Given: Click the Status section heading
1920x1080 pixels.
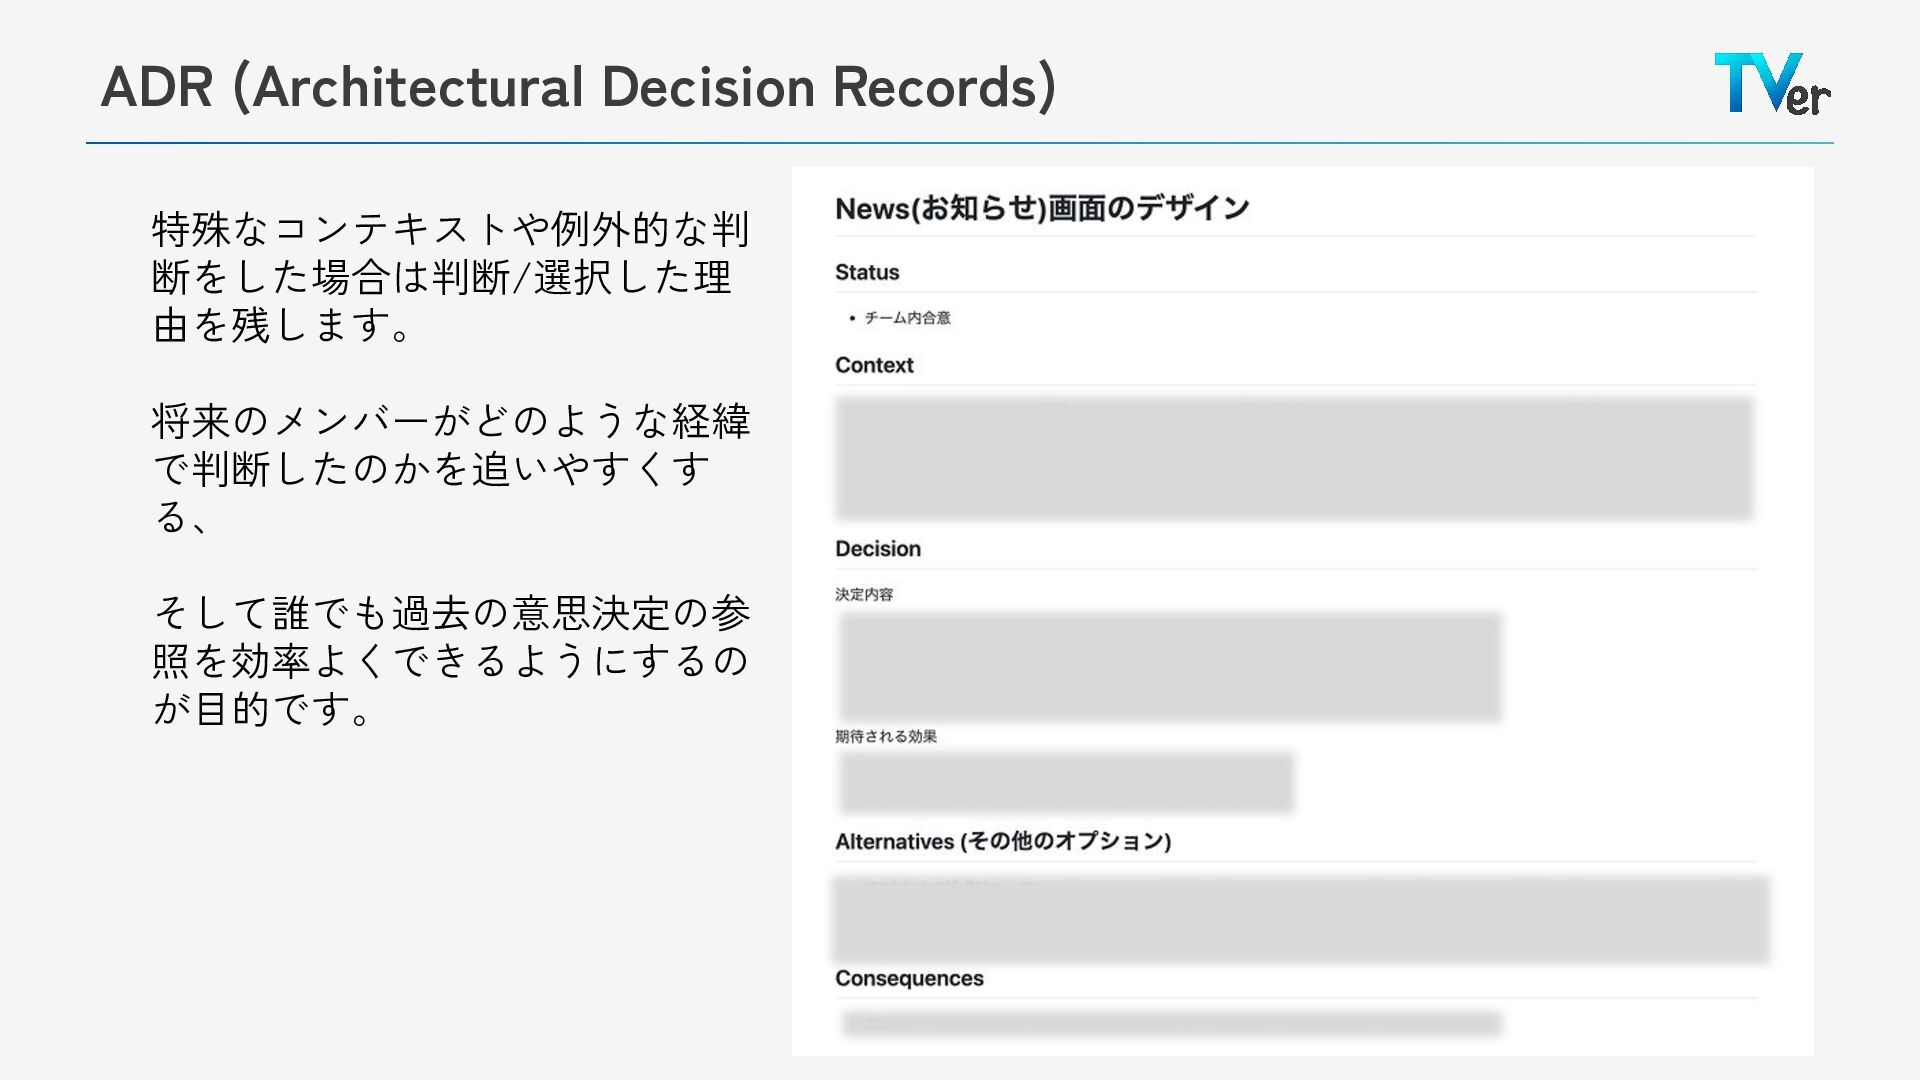Looking at the screenshot, I should pos(867,272).
